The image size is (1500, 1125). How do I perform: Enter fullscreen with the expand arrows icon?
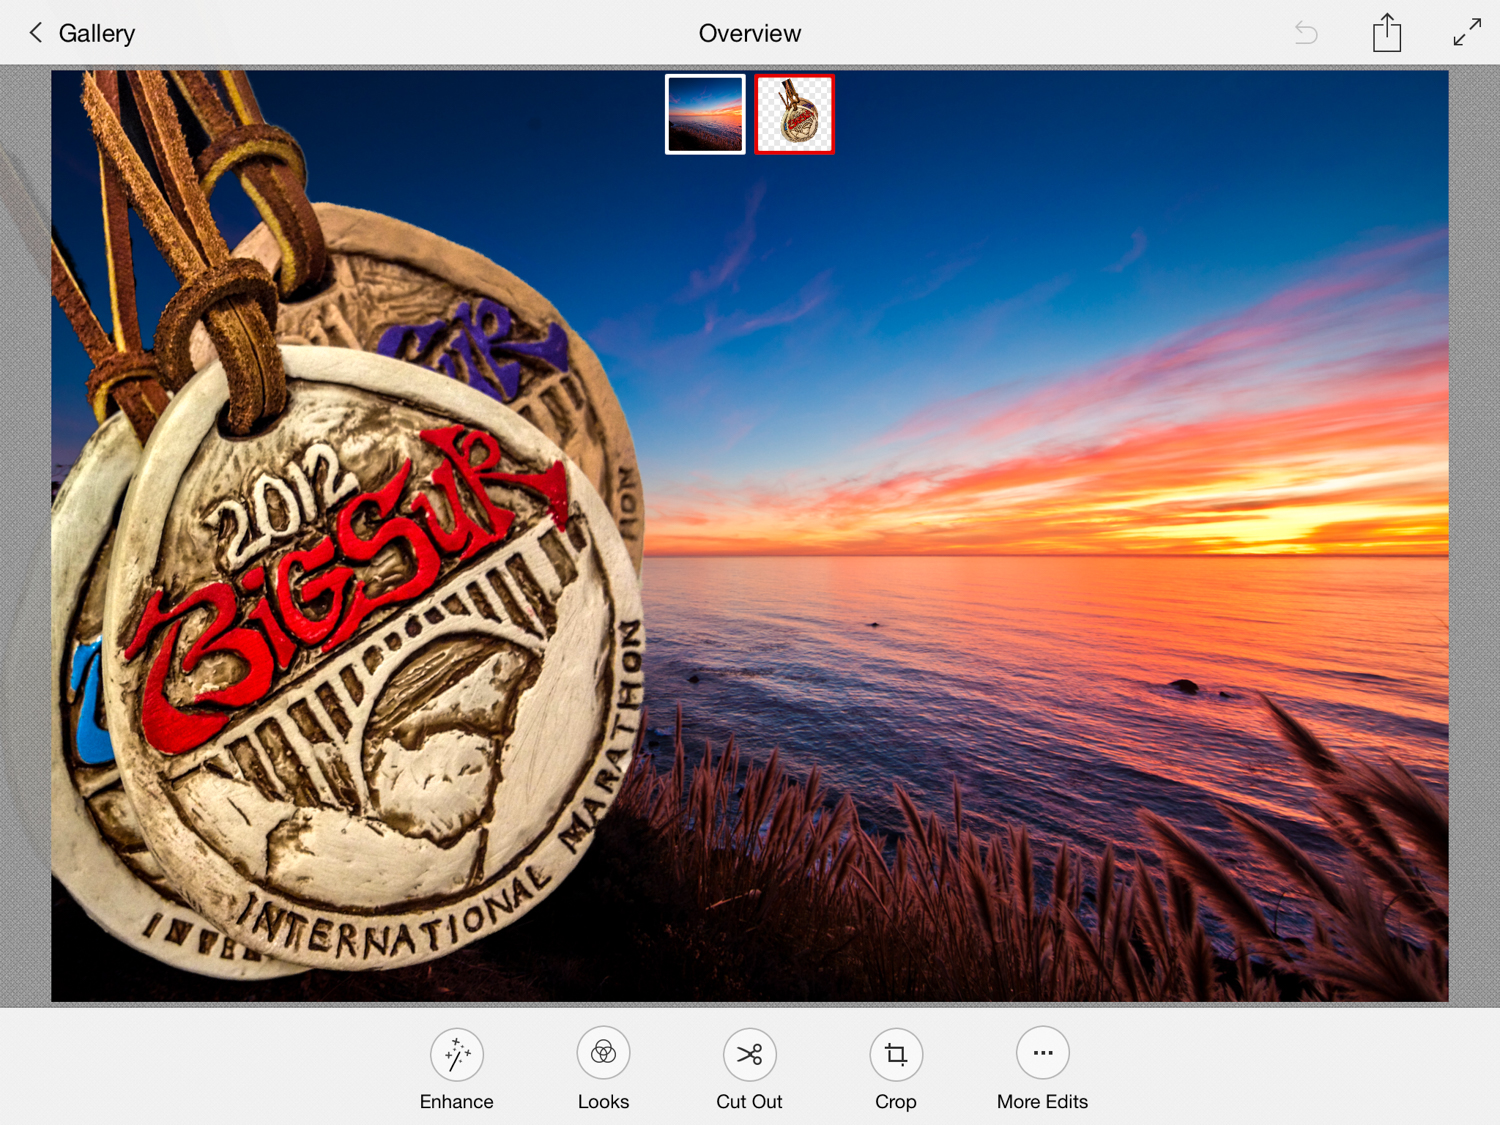coord(1467,32)
